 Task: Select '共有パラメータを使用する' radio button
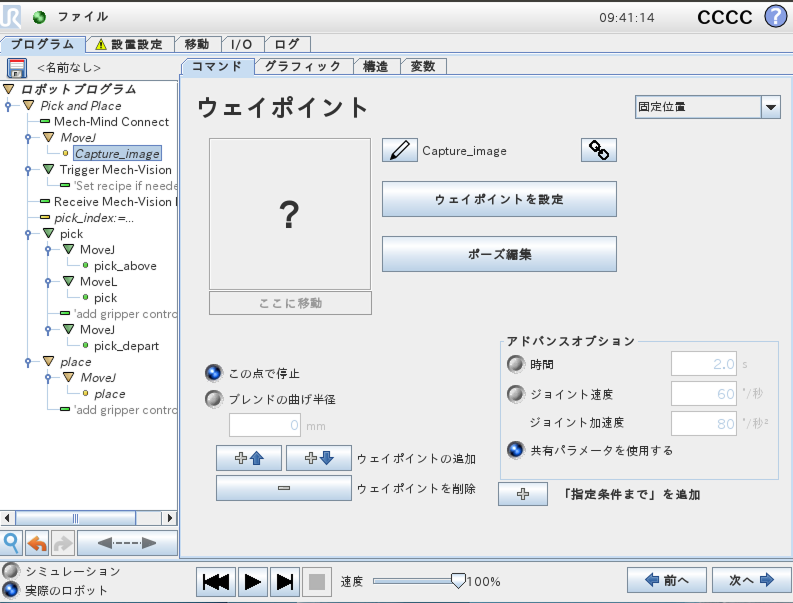point(516,450)
